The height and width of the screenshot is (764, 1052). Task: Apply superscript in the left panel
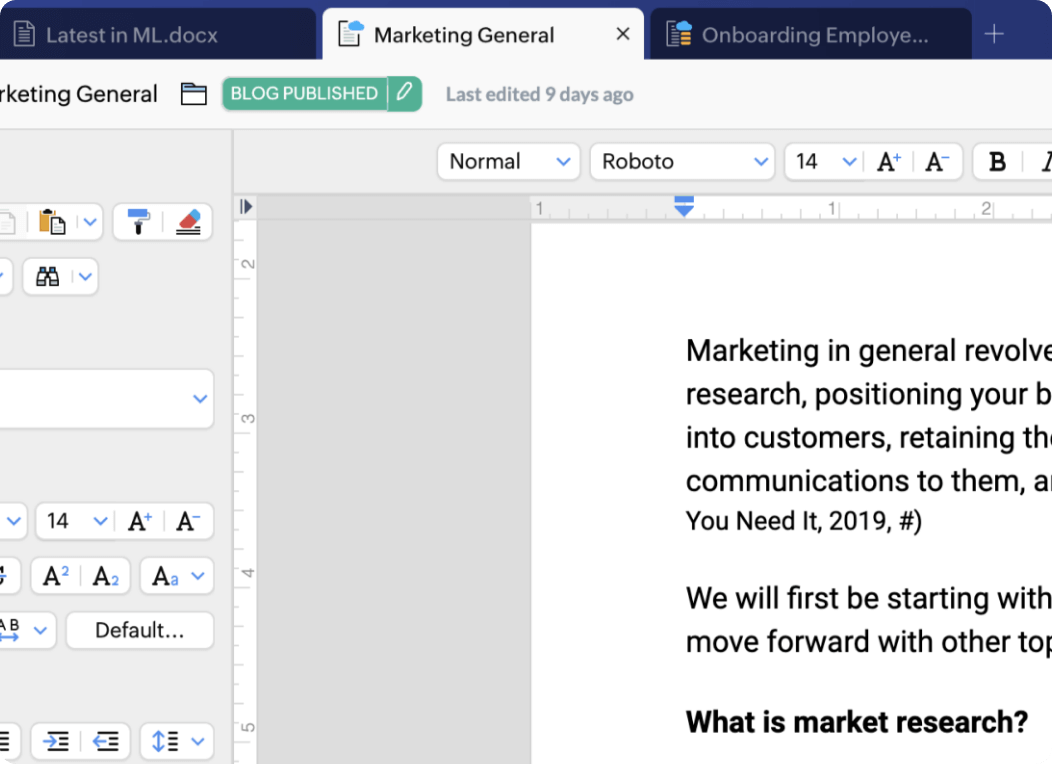click(56, 576)
